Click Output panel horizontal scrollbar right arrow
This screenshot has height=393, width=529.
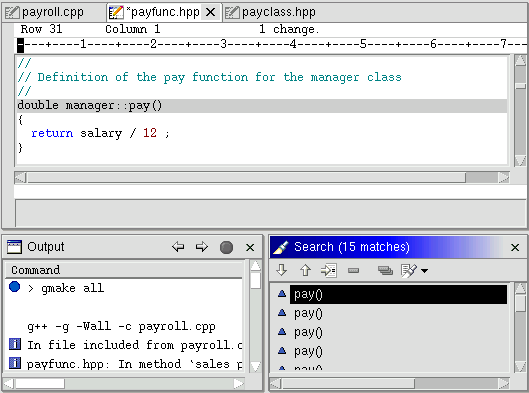(x=239, y=384)
